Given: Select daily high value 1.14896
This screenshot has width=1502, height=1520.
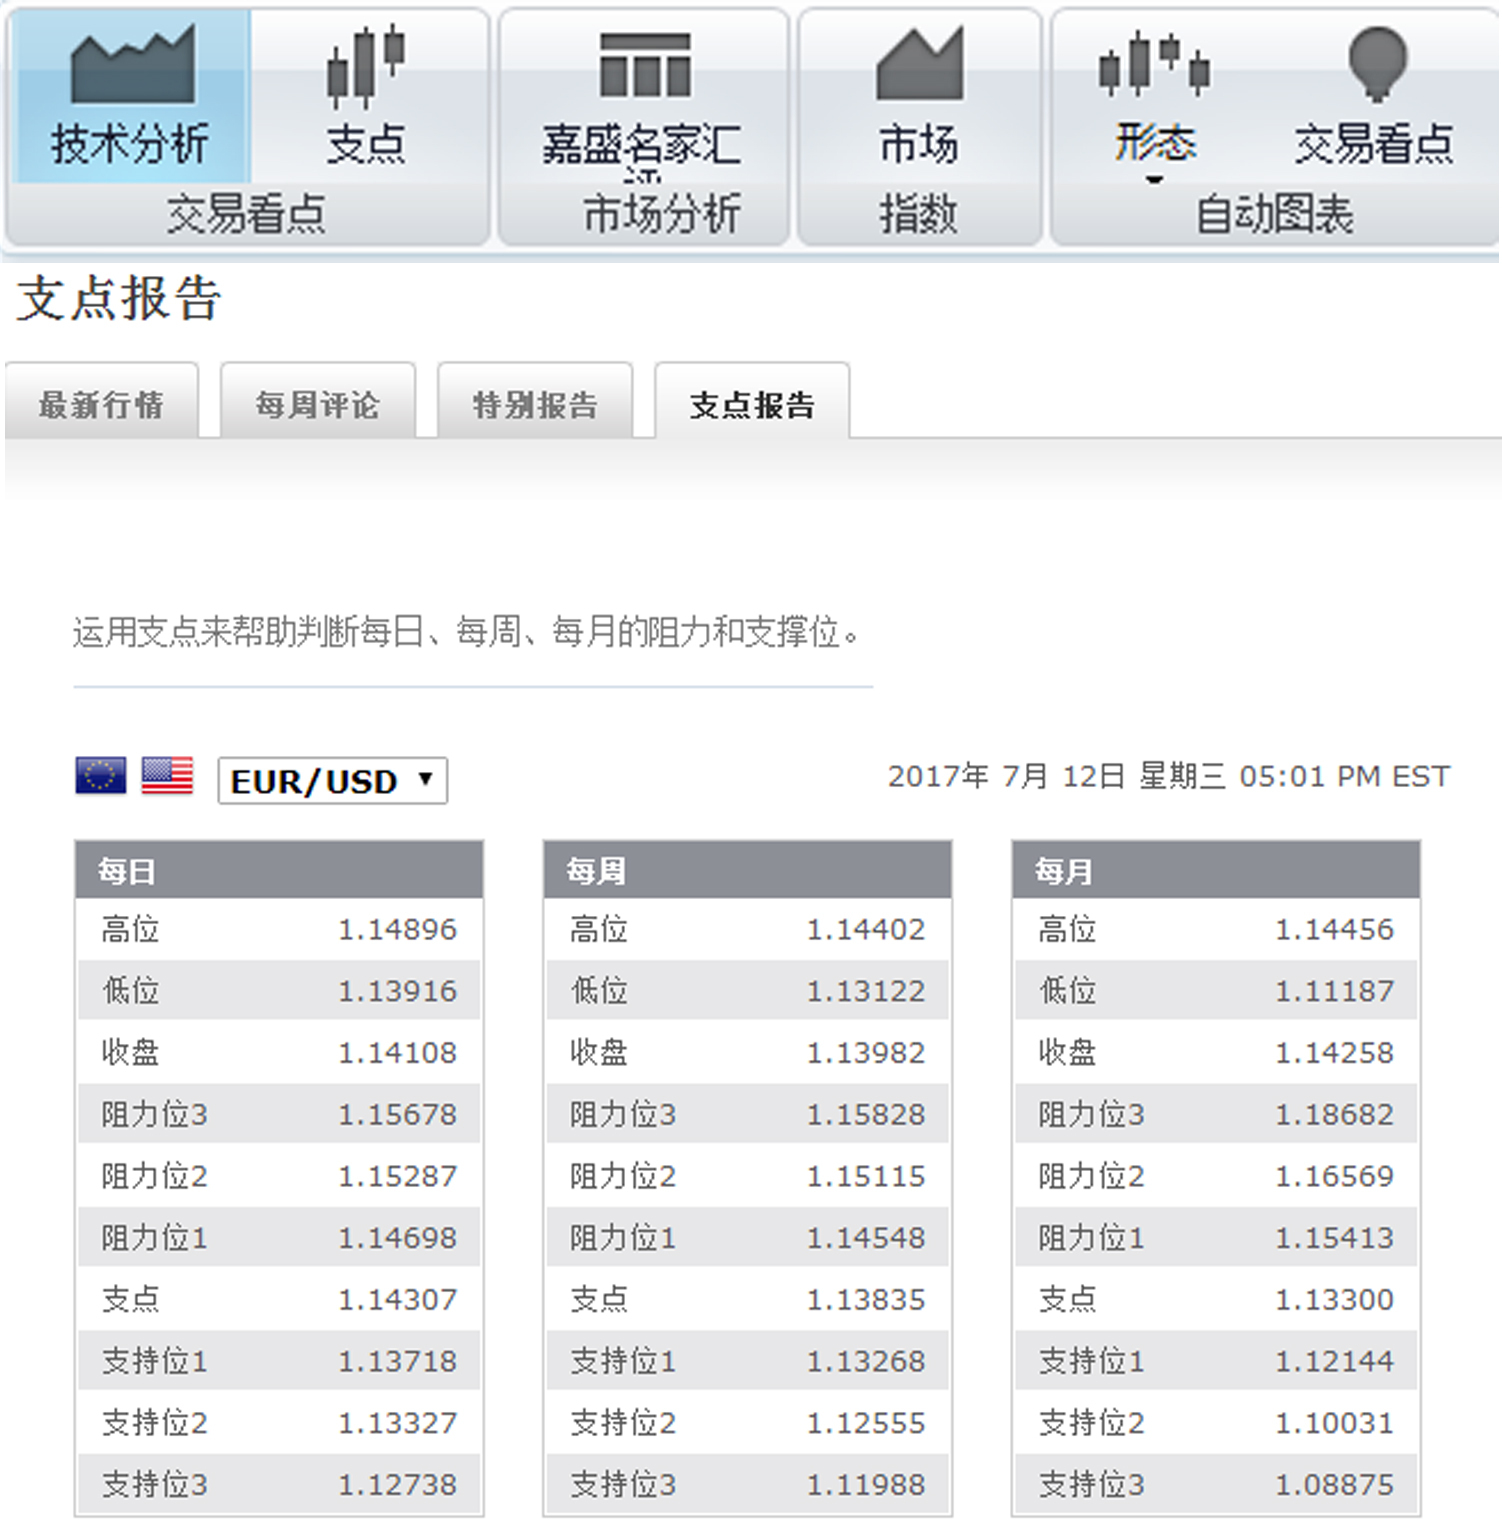Looking at the screenshot, I should (397, 929).
